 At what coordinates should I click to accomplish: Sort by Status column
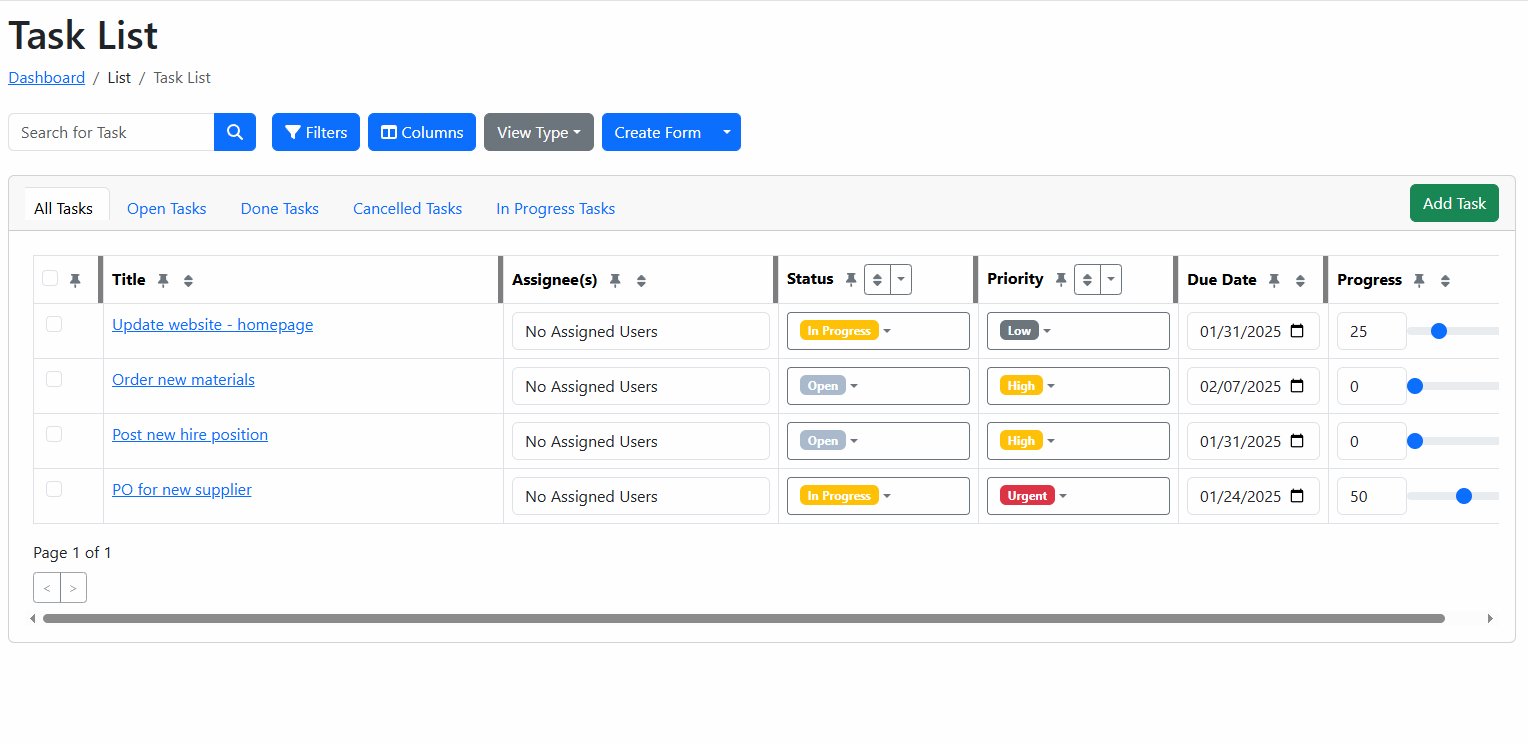pos(877,280)
